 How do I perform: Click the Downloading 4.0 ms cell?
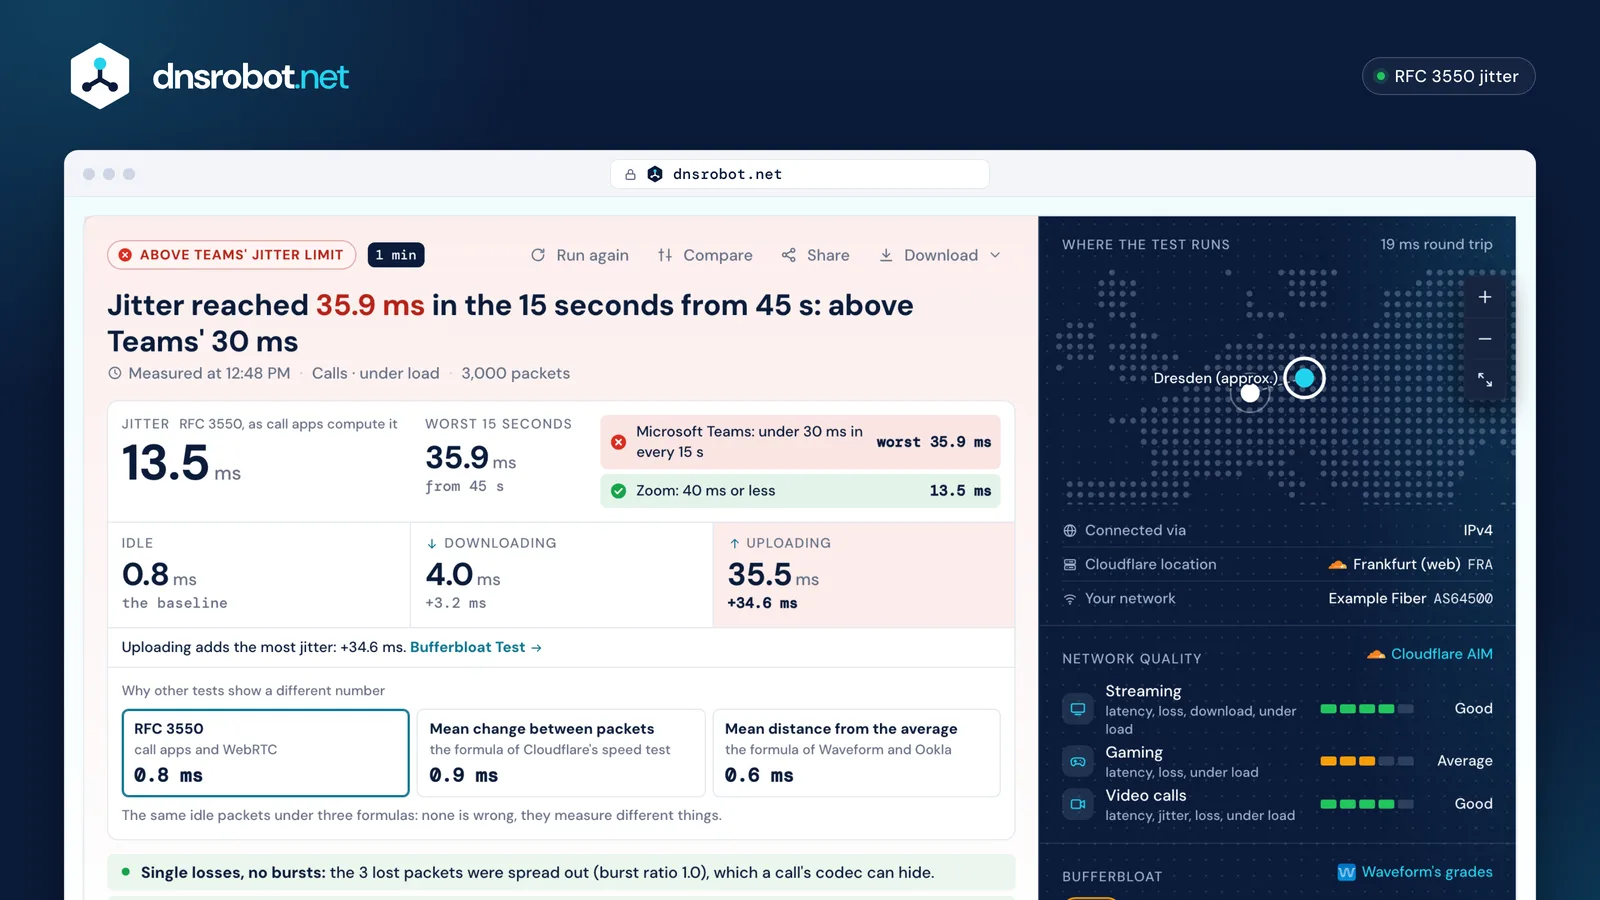[x=561, y=575]
